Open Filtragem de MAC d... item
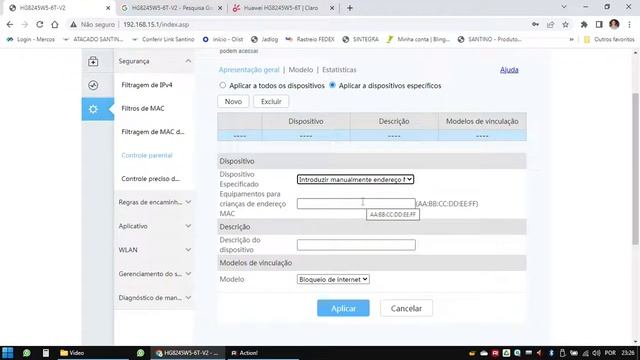640x360 pixels. (153, 132)
